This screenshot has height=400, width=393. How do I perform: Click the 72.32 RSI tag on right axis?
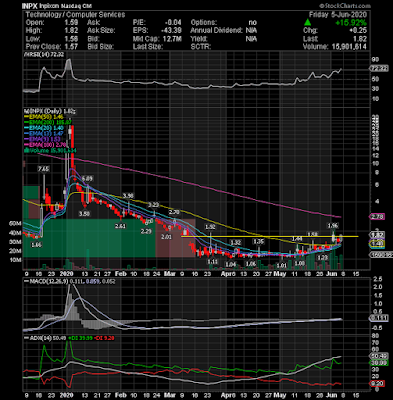[379, 68]
